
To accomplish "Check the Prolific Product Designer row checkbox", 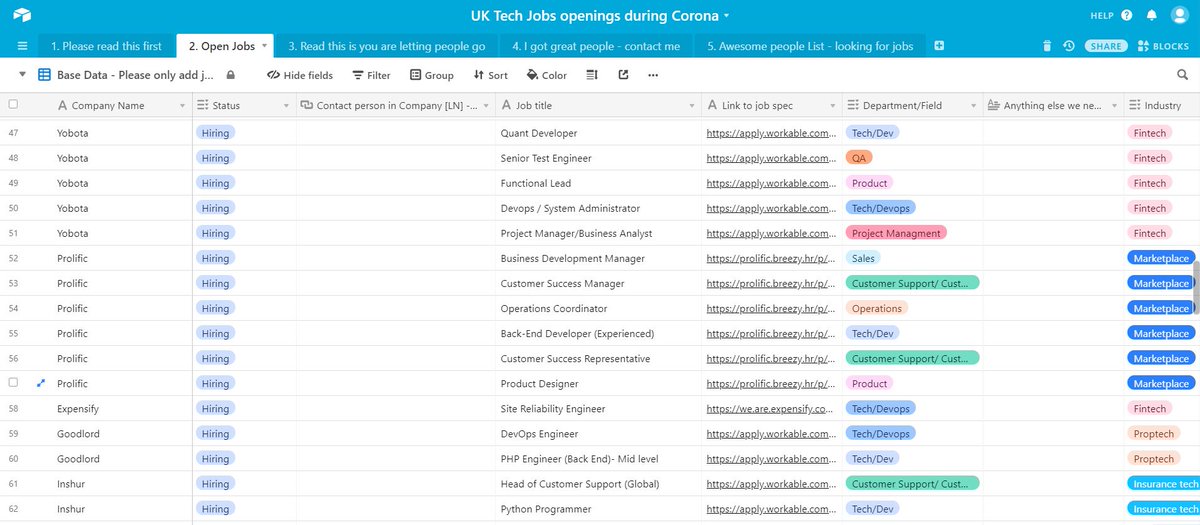I will click(x=13, y=383).
